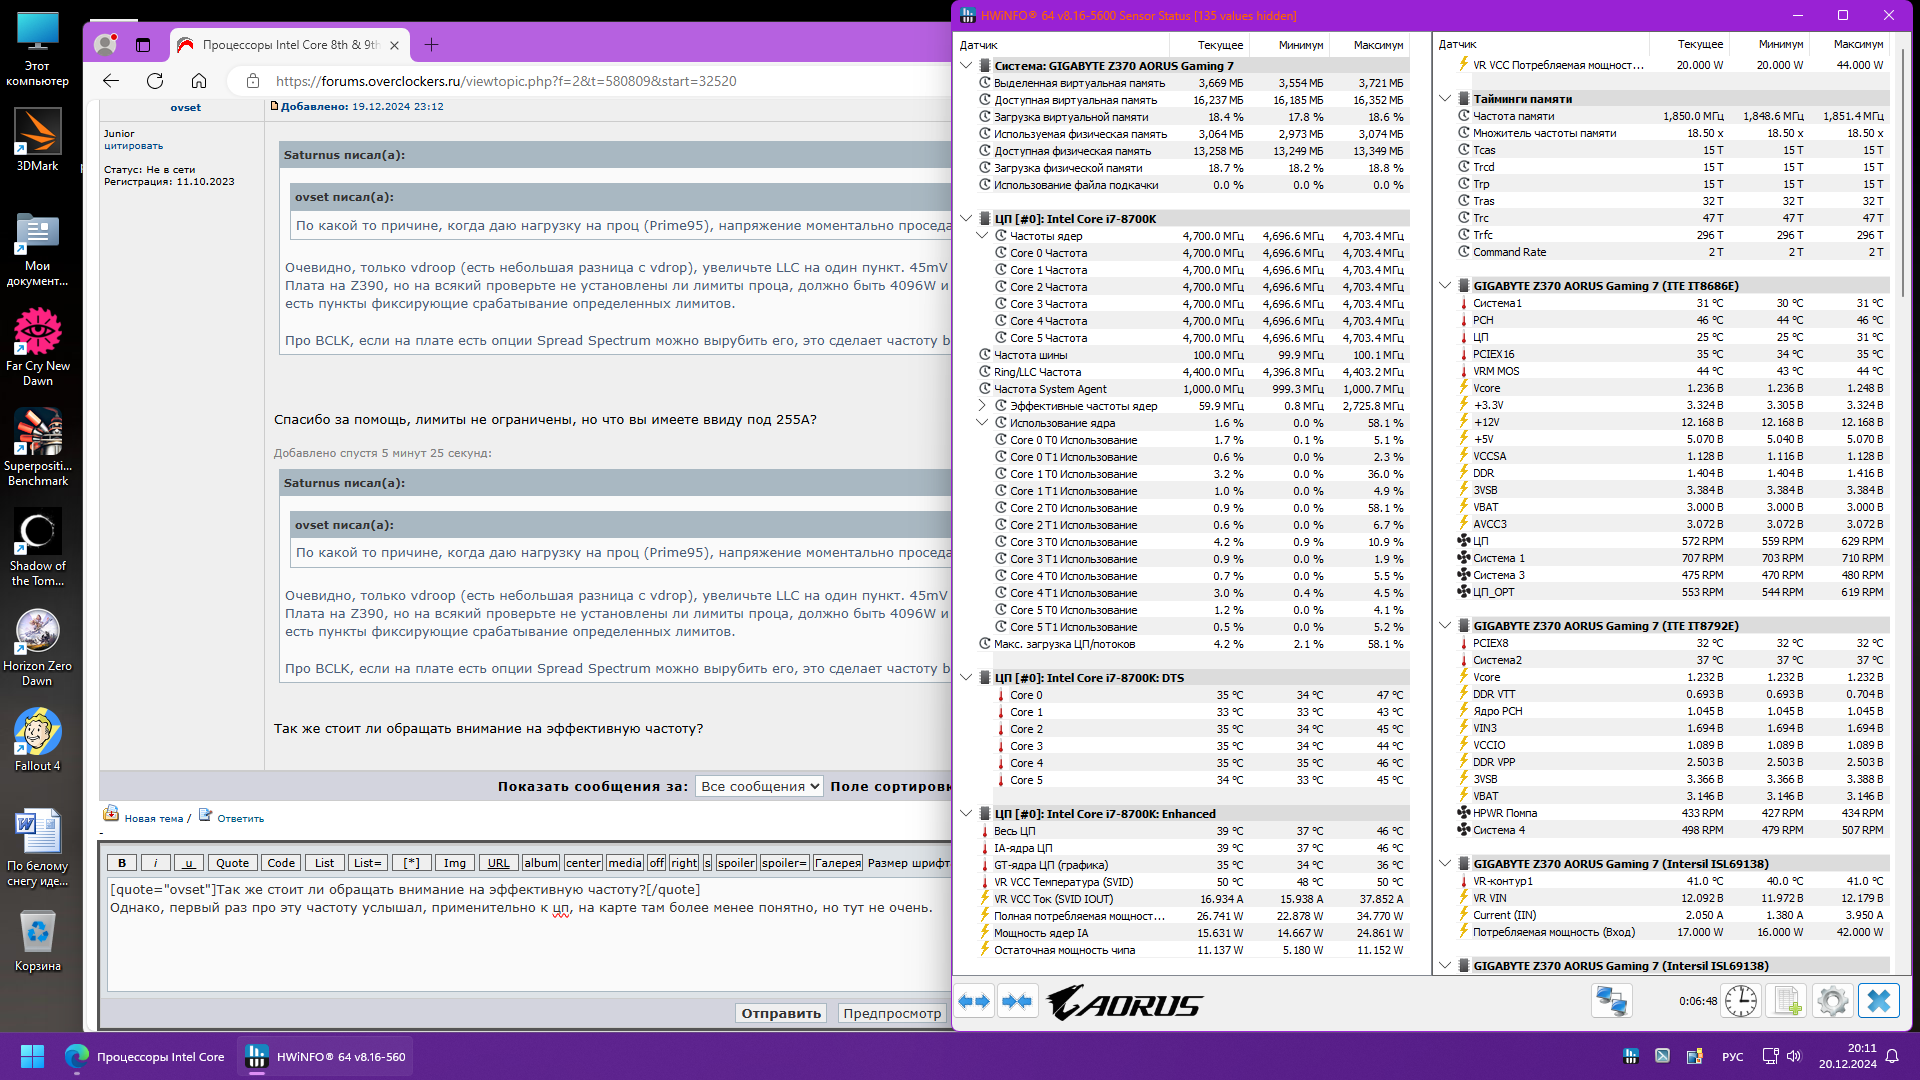Click the Отправить button
Viewport: 1920px width, 1080px height.
781,1013
